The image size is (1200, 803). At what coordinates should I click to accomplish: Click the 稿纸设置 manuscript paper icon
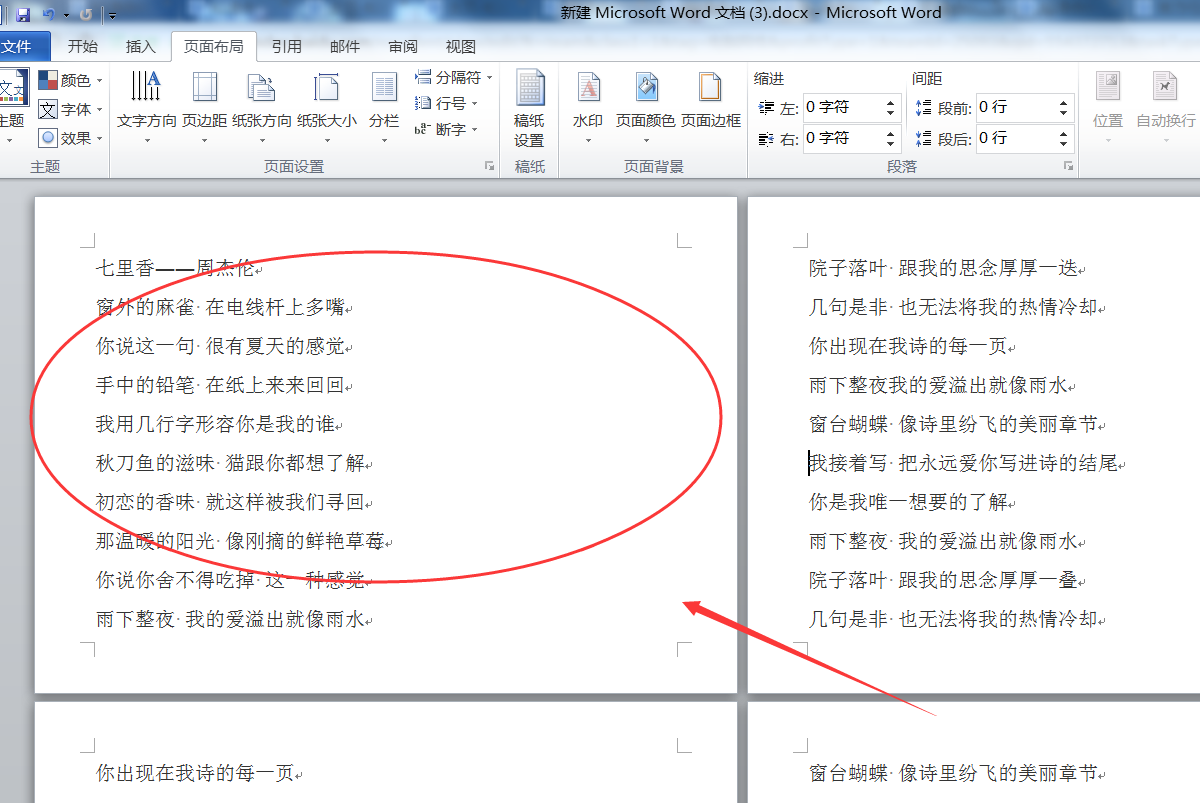click(530, 88)
